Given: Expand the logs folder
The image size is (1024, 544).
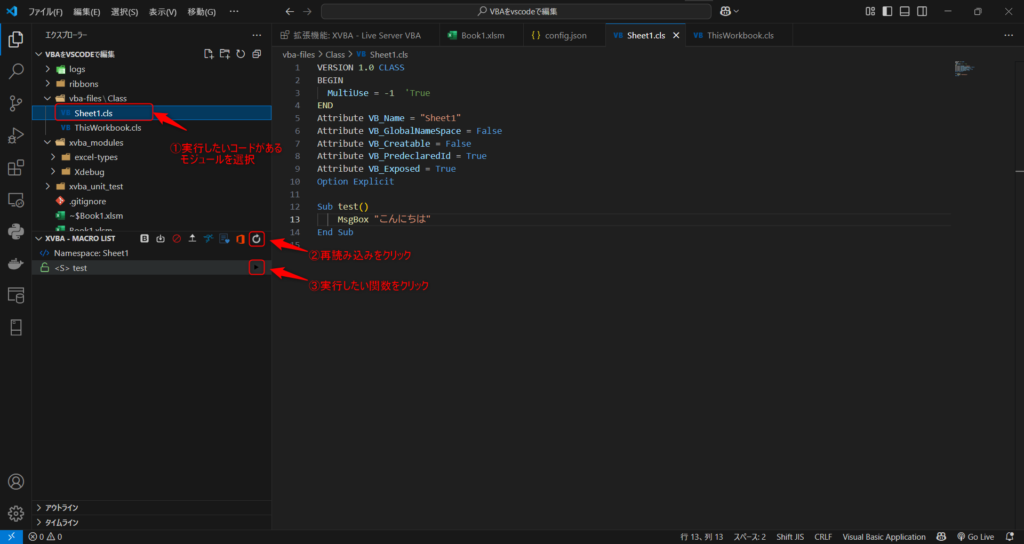Looking at the screenshot, I should 76,69.
